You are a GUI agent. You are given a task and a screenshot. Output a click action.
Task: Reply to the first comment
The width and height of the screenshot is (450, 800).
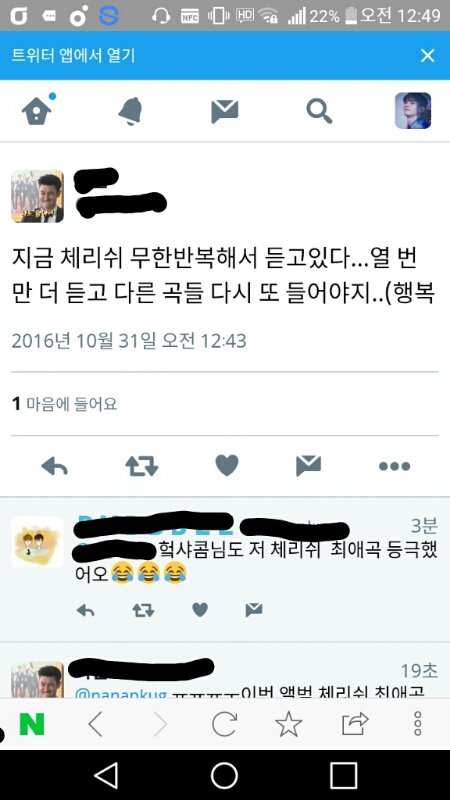pos(85,610)
